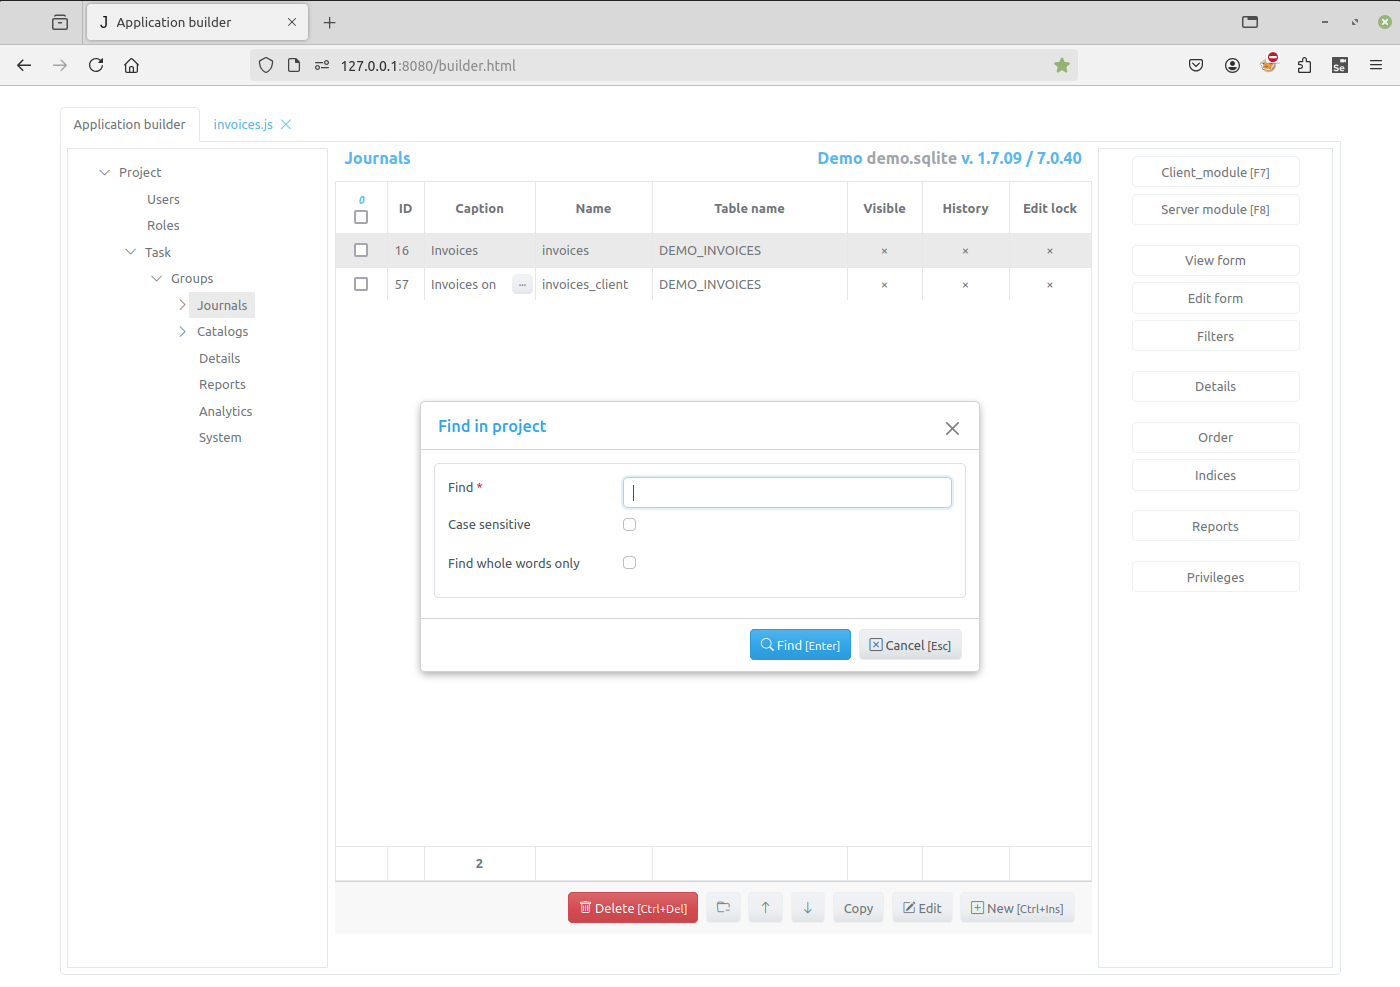Click the View form button
1400x987 pixels.
click(1215, 260)
